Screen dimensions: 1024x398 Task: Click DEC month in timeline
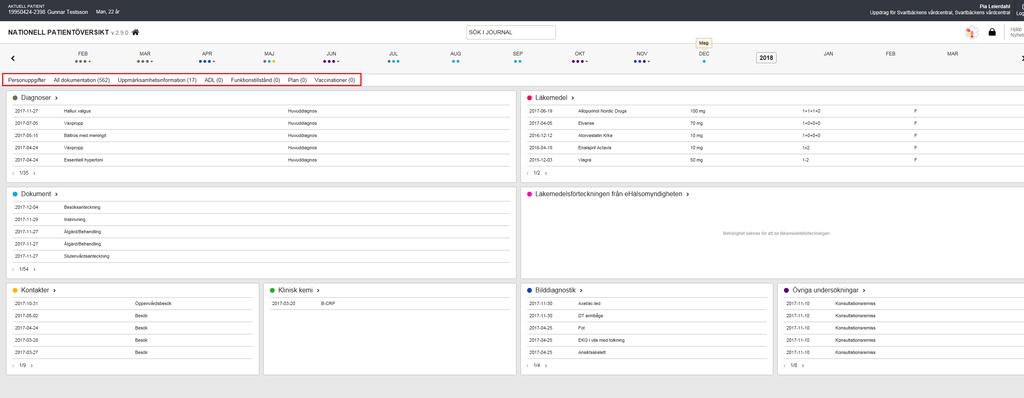tap(704, 54)
